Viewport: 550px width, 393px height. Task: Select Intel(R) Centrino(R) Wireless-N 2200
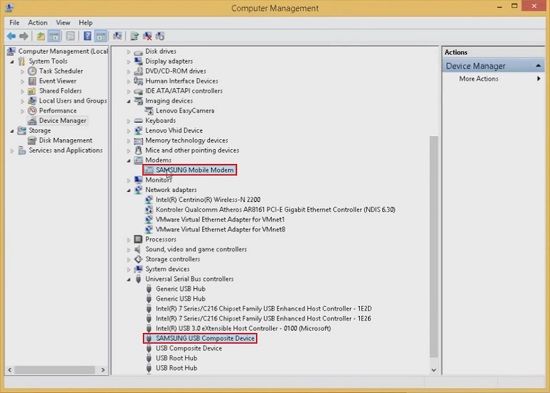208,200
